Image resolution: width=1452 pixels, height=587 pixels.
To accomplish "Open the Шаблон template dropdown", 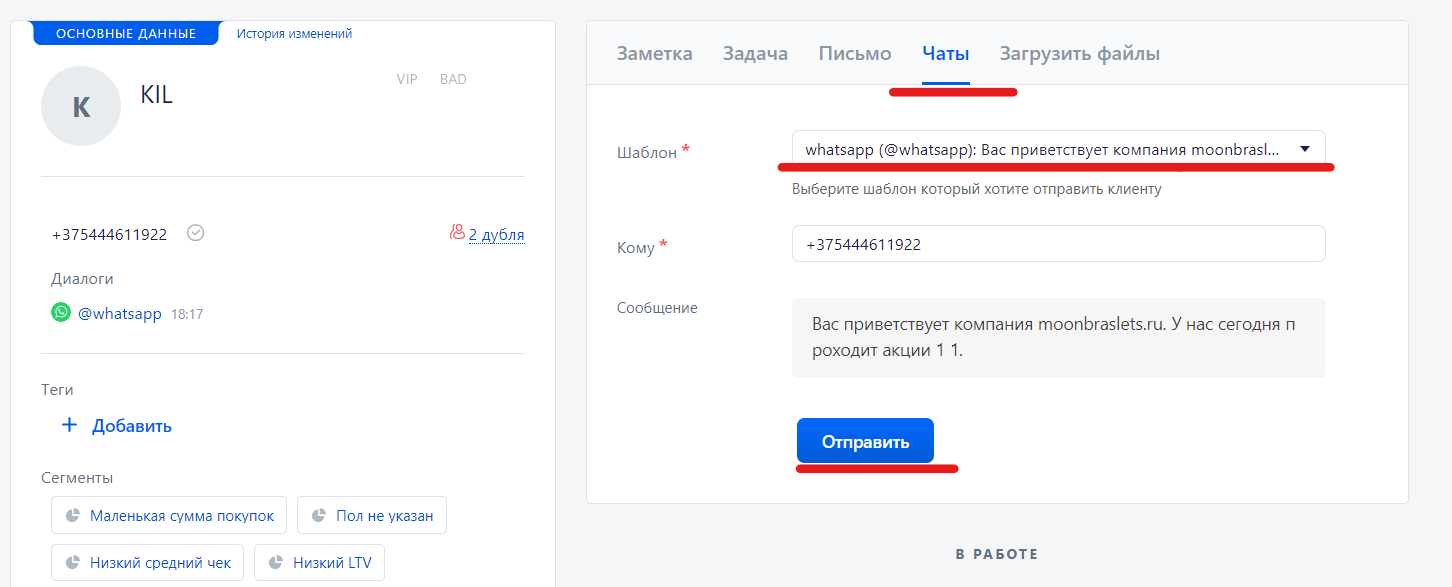I will tap(1058, 149).
